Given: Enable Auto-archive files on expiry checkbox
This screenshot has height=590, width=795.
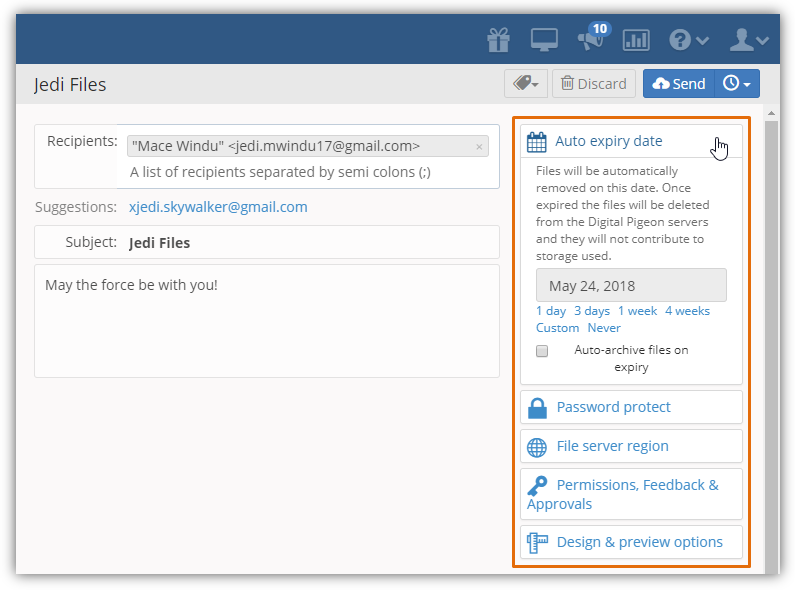Looking at the screenshot, I should (542, 351).
